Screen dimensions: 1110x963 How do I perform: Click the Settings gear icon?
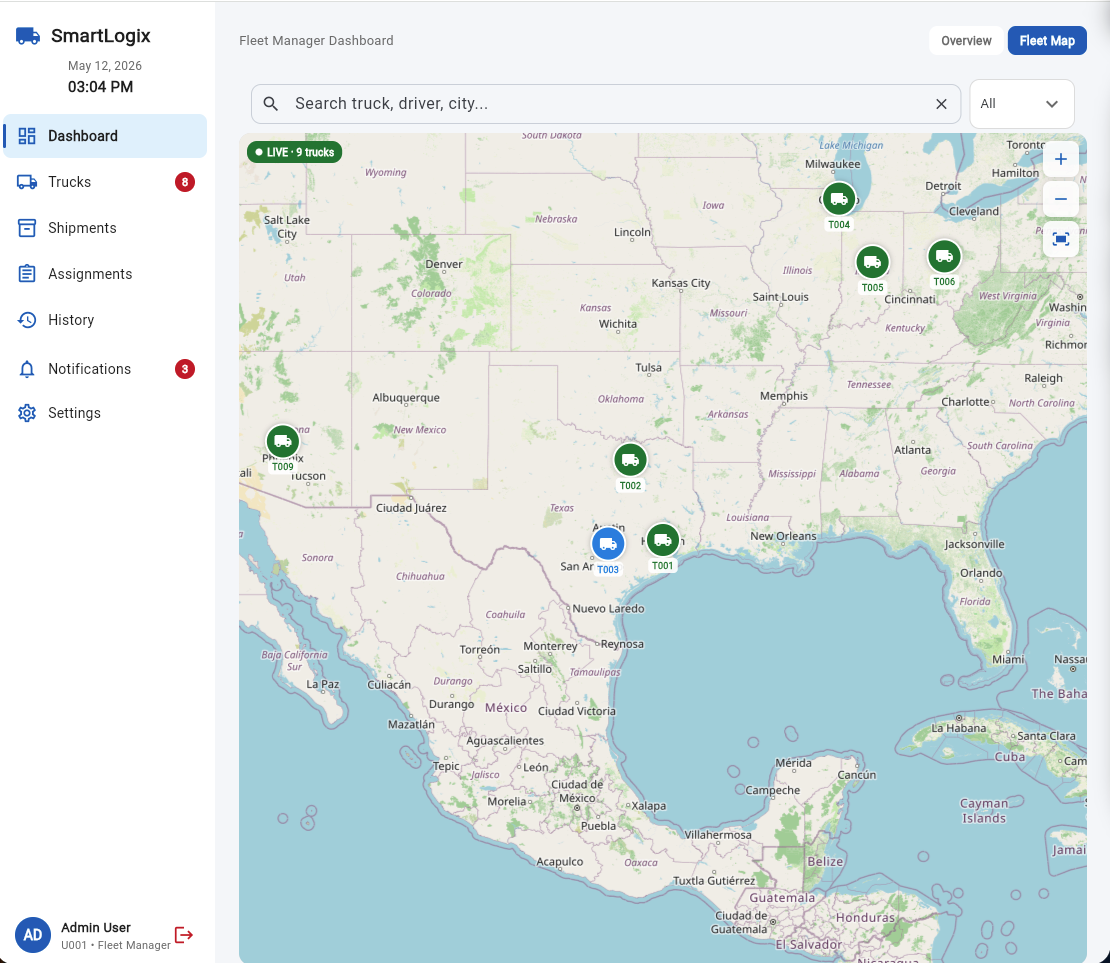(x=27, y=413)
